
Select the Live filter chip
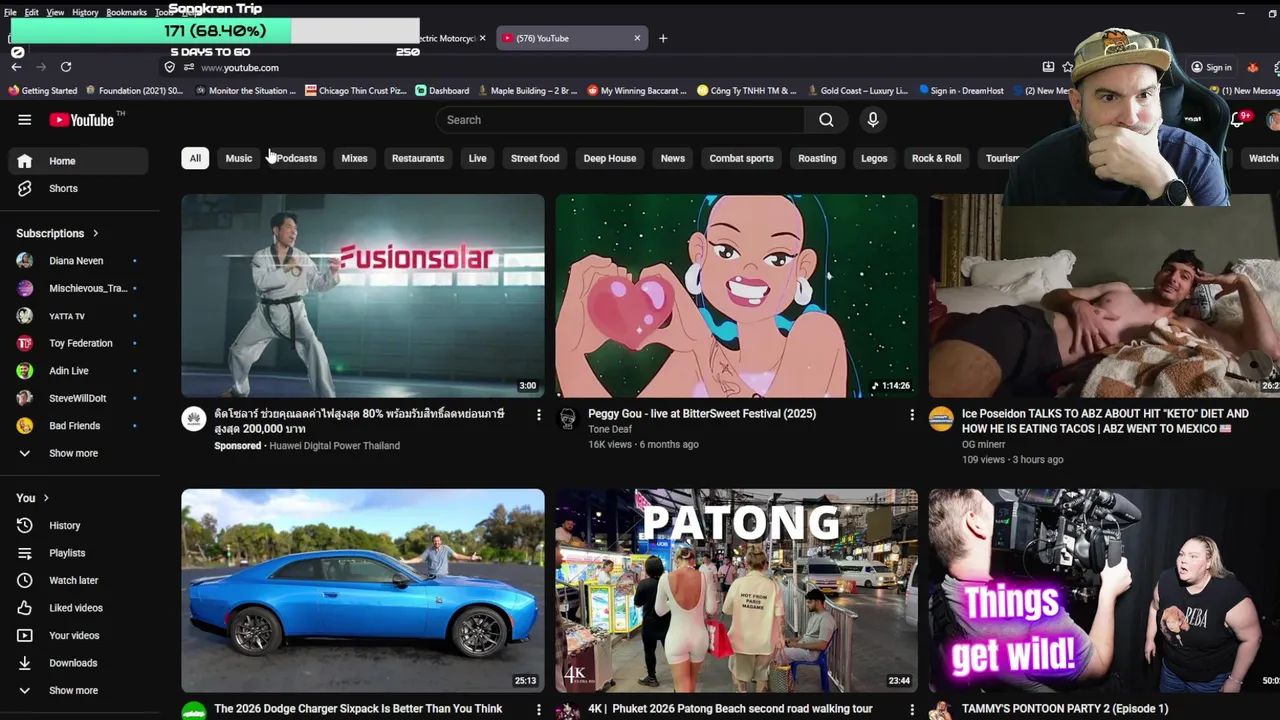click(478, 158)
